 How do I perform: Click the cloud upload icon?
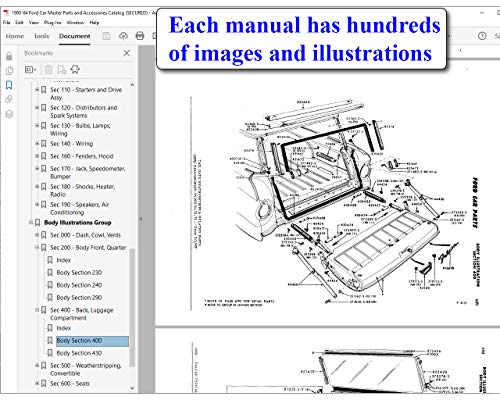tap(123, 36)
